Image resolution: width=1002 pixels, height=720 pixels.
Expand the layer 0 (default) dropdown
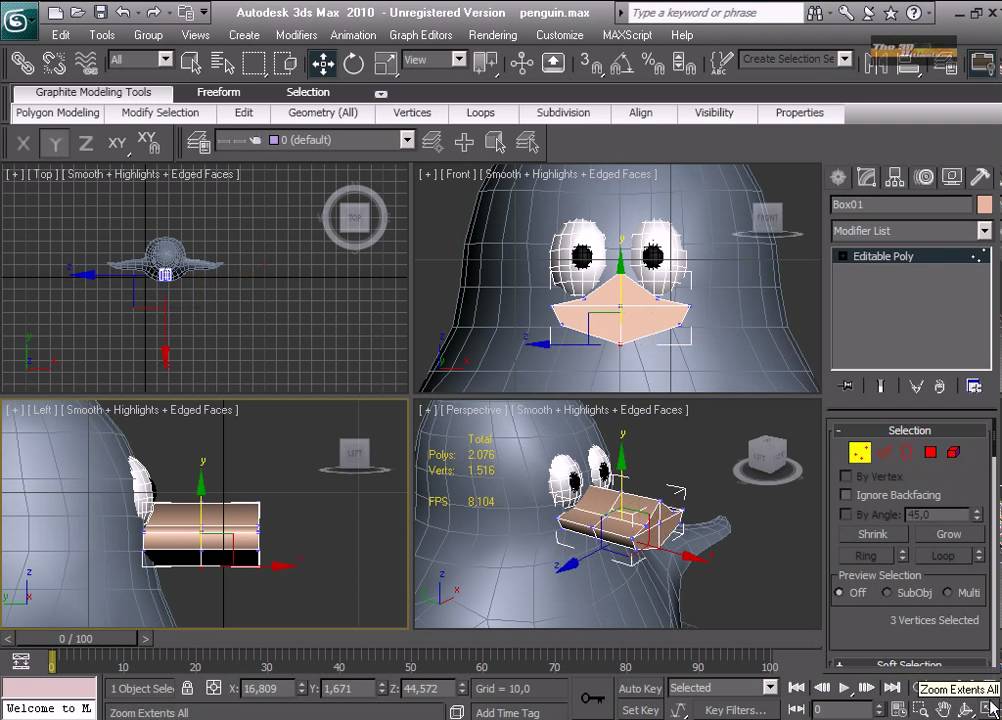coord(407,141)
